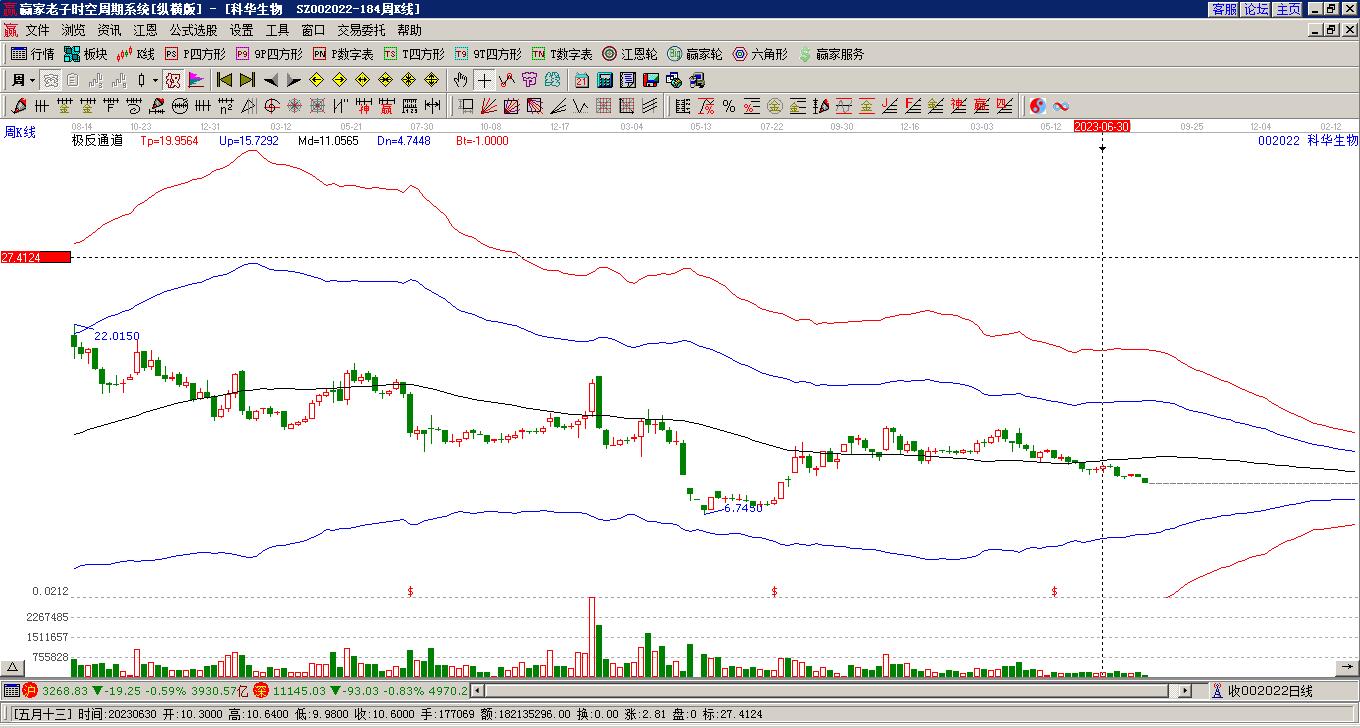Click the percent sign drawing tool
The image size is (1360, 728).
729,106
